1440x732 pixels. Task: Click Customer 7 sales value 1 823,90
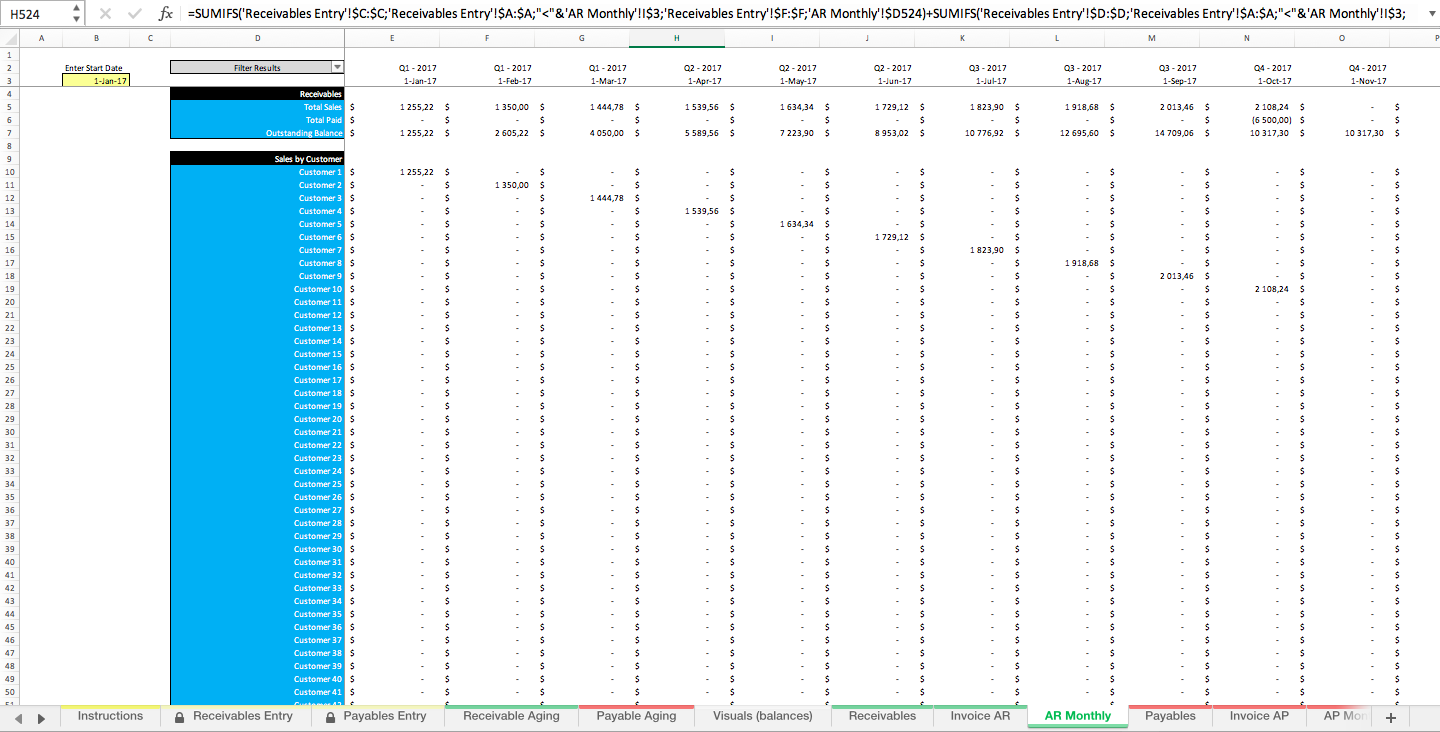[x=986, y=250]
